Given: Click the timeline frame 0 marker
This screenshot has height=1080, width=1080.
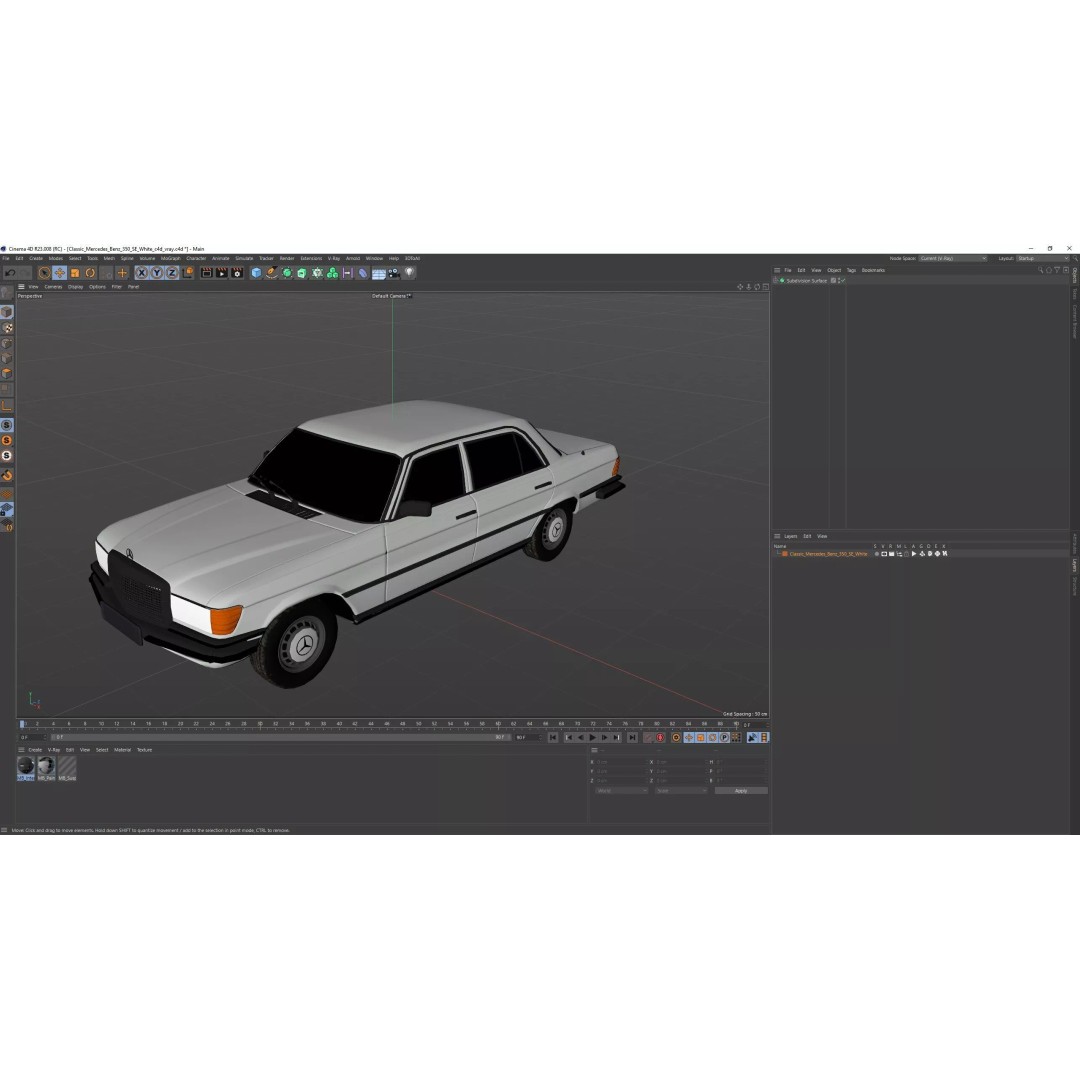Looking at the screenshot, I should pyautogui.click(x=22, y=724).
